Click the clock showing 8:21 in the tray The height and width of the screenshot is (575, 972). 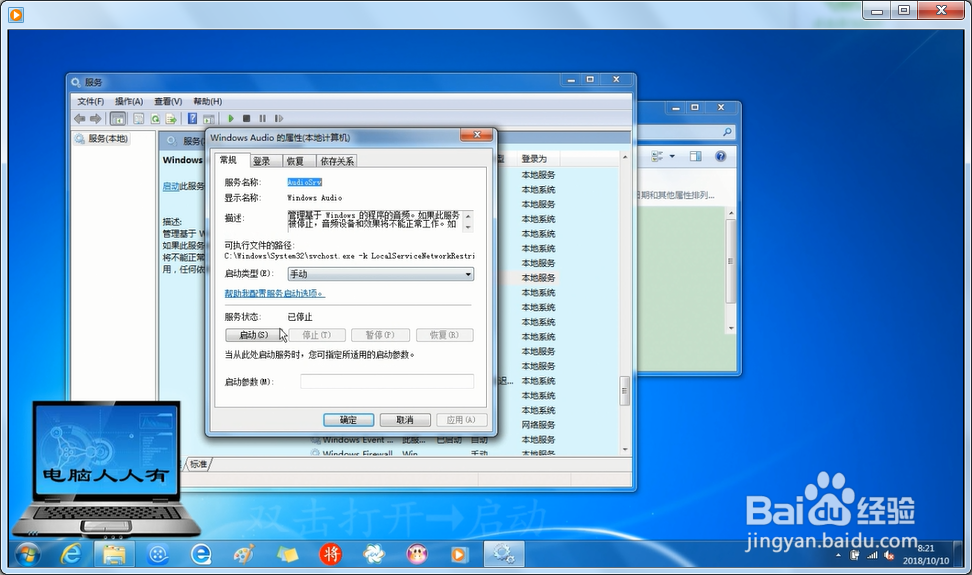tap(926, 548)
